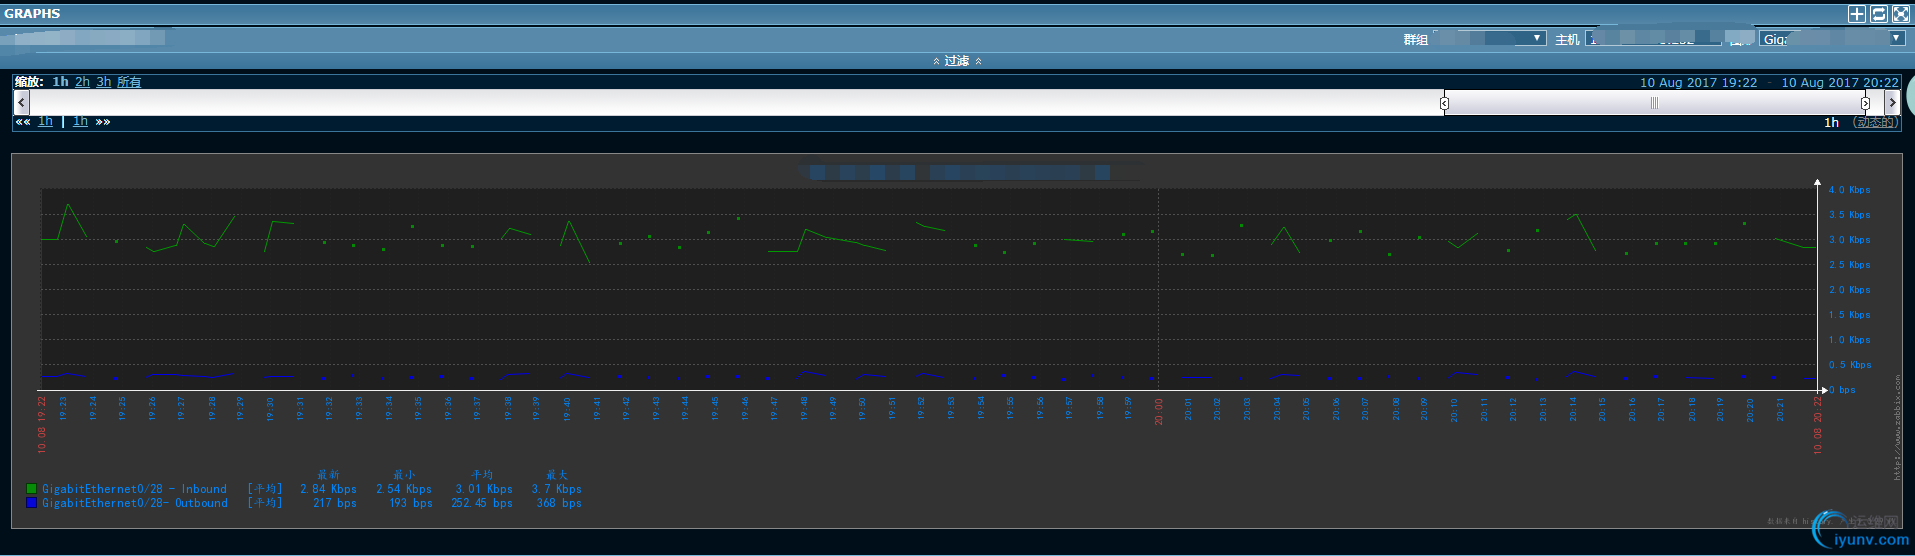Click Inbound maximum value 3.7 Kbps
The height and width of the screenshot is (556, 1915).
[556, 489]
